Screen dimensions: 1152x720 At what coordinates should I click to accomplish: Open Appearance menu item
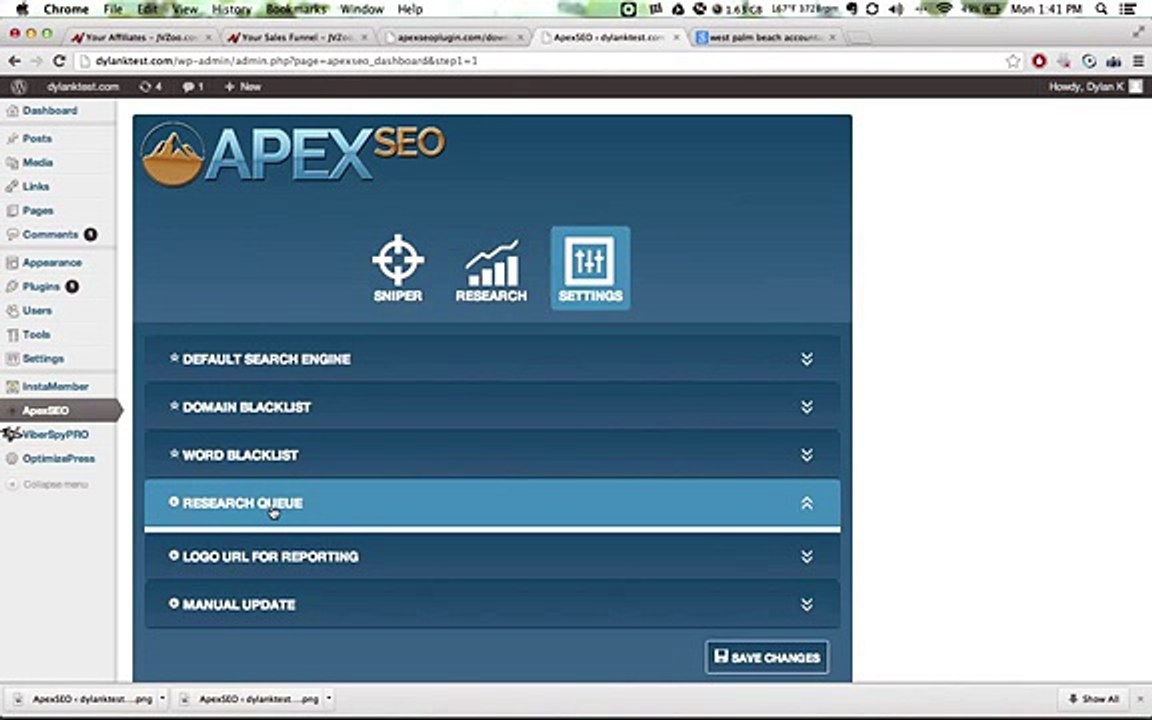point(51,262)
